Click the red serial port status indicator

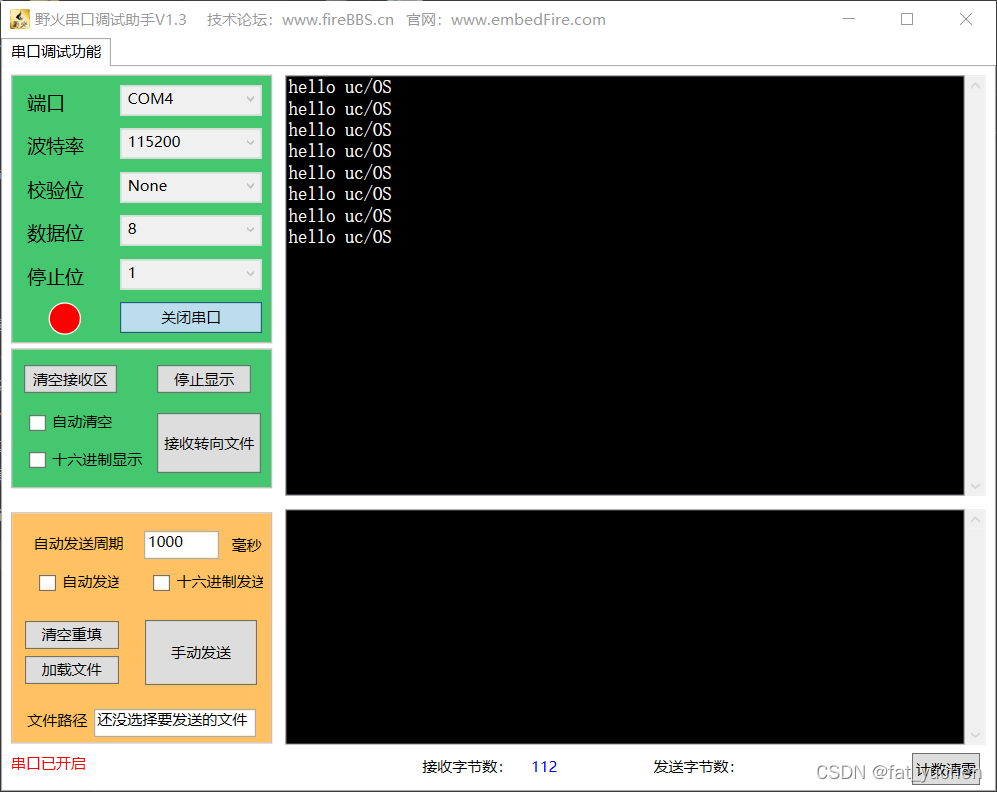pyautogui.click(x=65, y=318)
